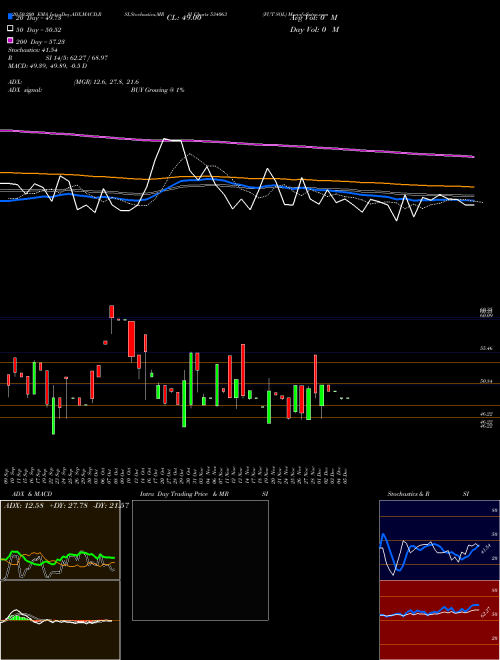Screen dimensions: 500x660
Task: Click the blue Stochastics chart panel
Action: pos(439,540)
